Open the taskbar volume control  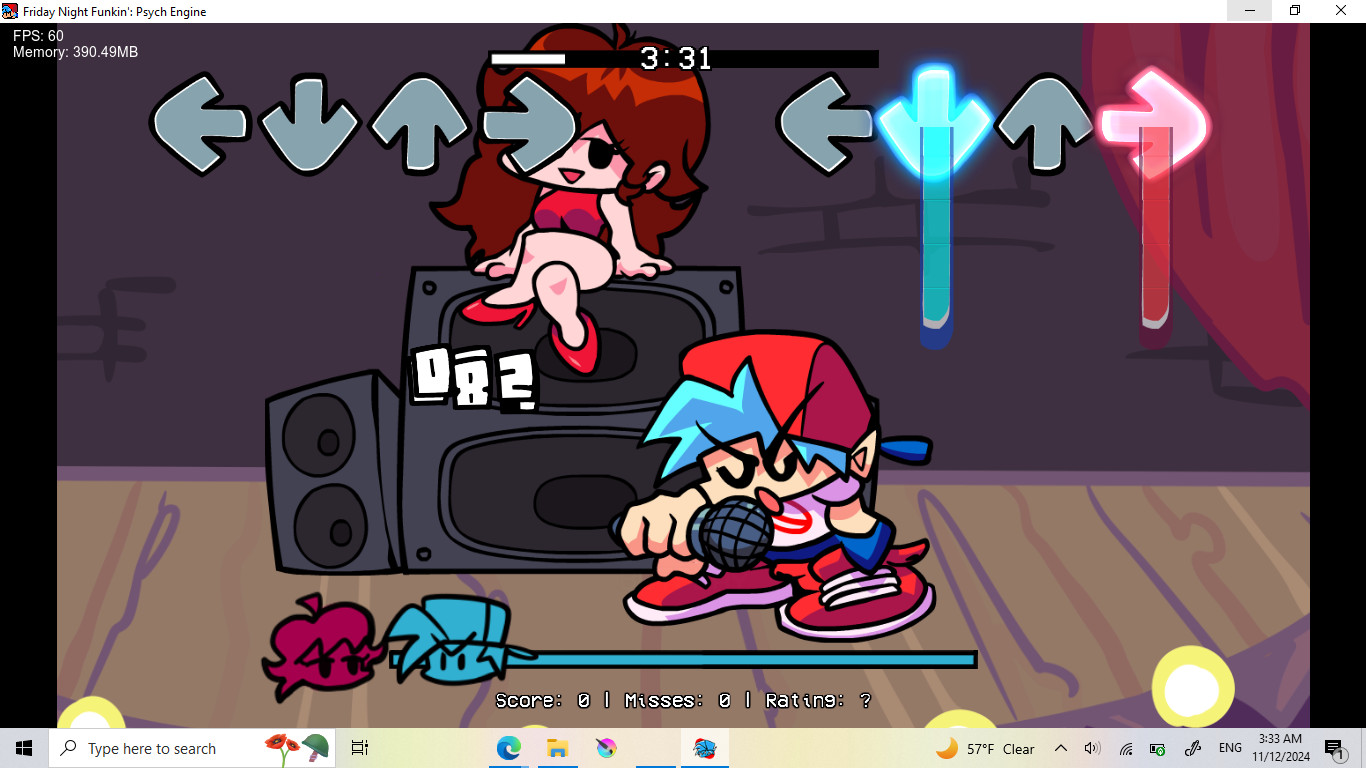(1092, 748)
